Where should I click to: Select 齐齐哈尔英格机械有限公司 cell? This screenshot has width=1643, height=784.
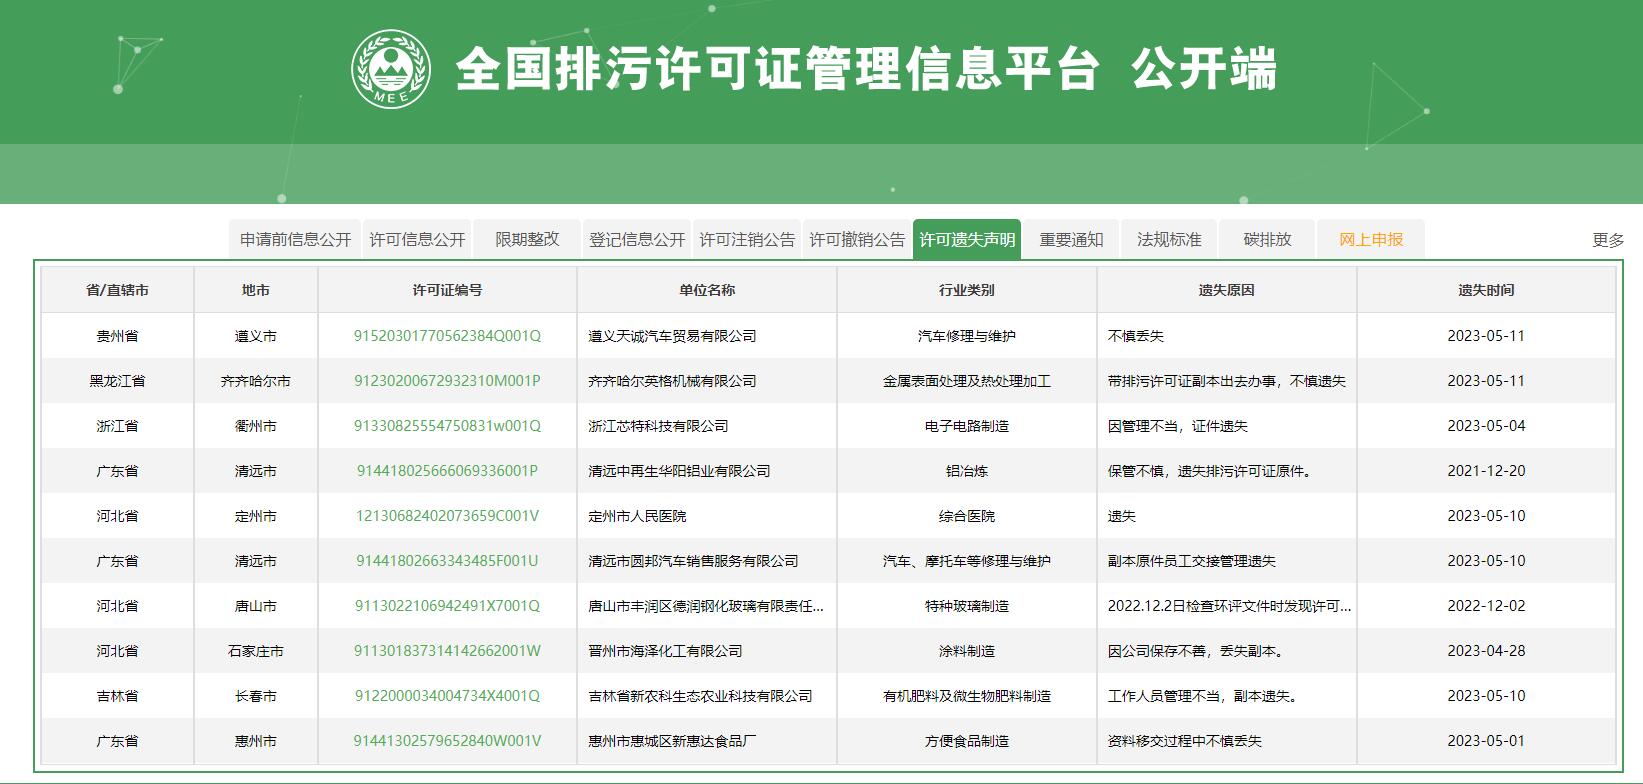[x=707, y=381]
